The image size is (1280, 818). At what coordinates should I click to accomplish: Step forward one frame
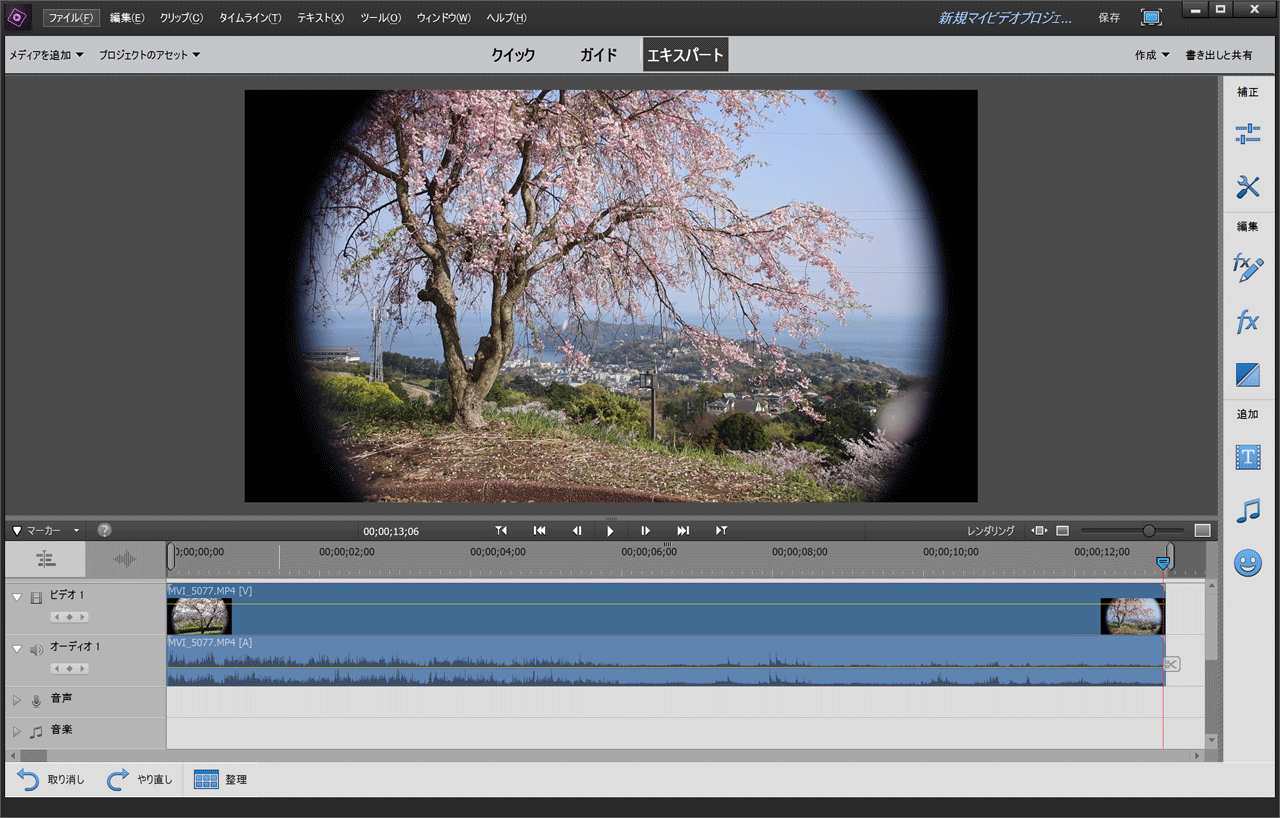645,530
